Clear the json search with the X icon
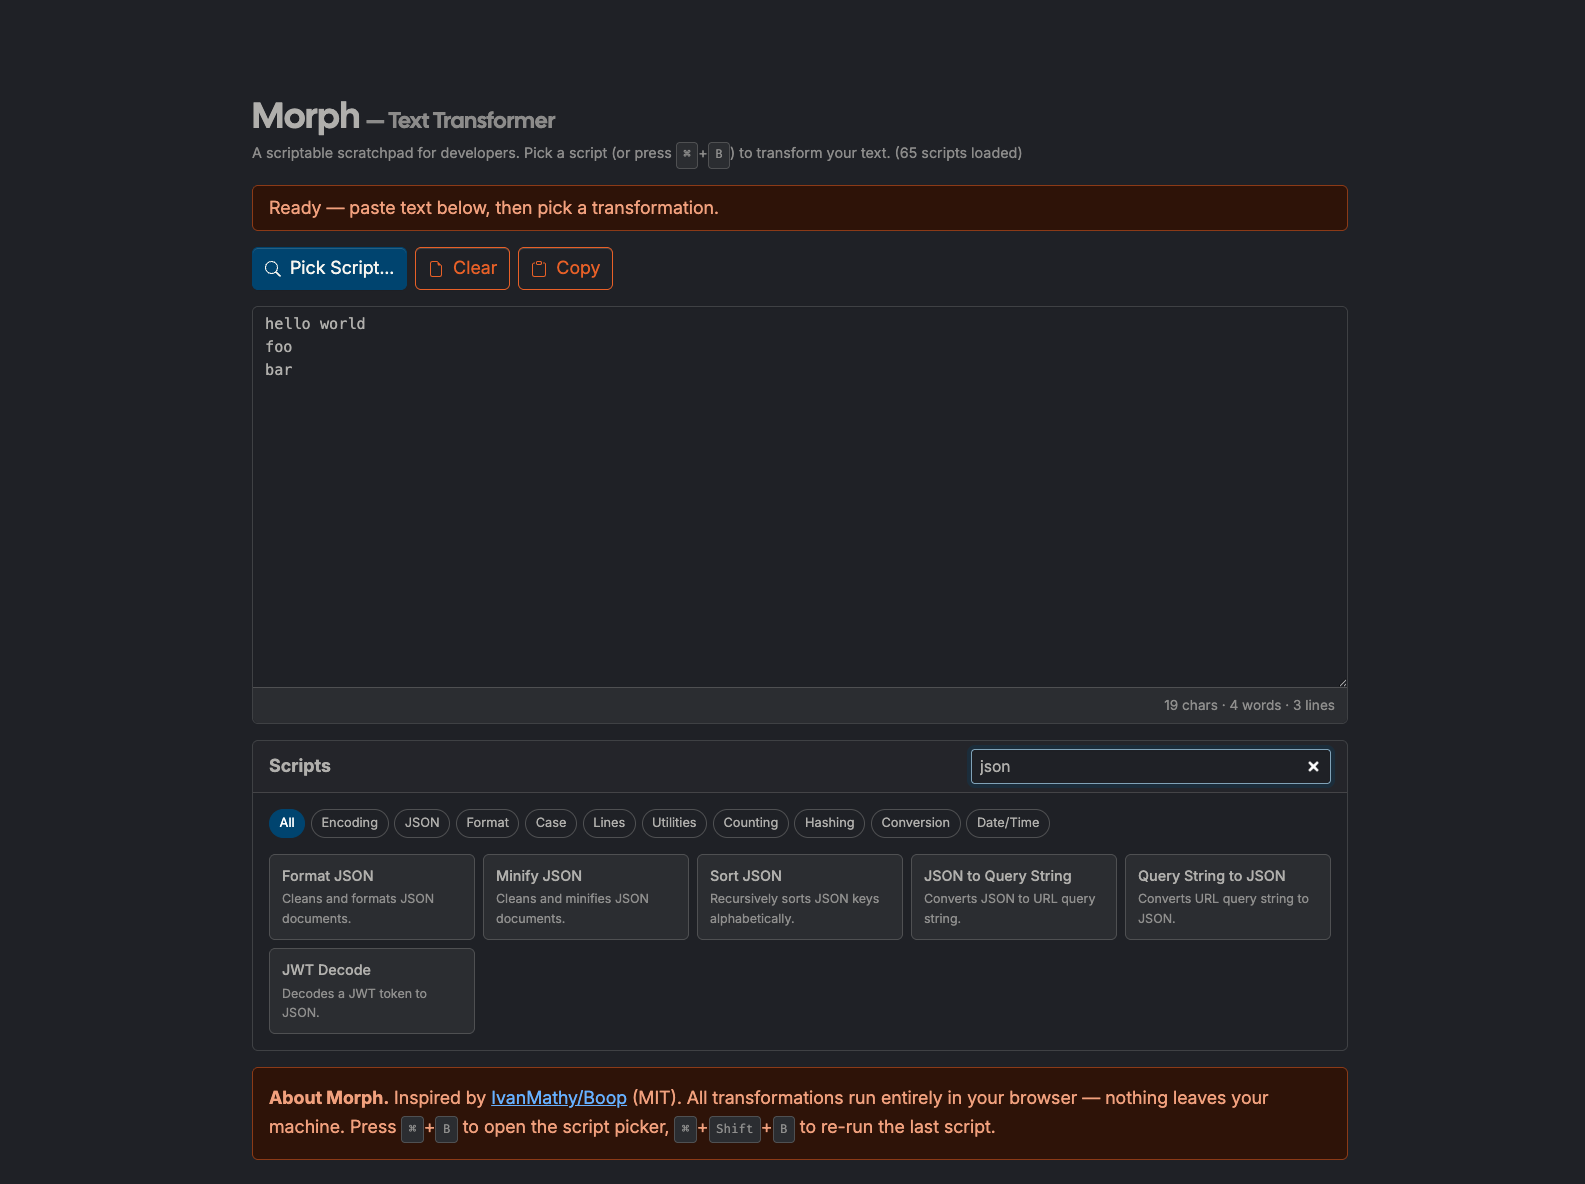1585x1184 pixels. click(x=1313, y=766)
